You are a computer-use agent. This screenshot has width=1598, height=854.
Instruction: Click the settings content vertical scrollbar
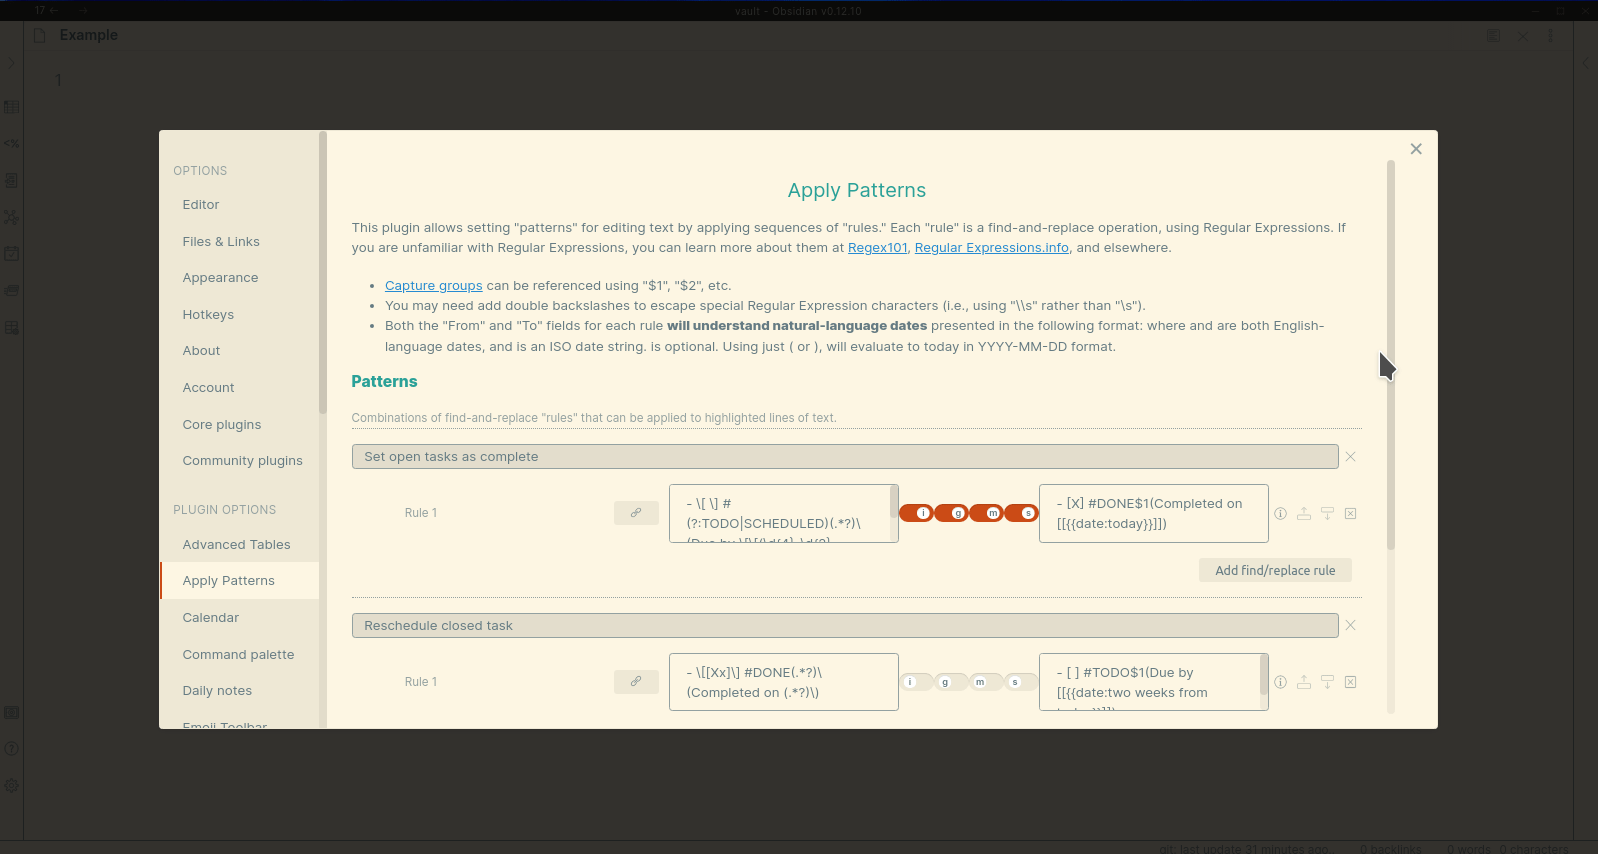pos(1391,355)
